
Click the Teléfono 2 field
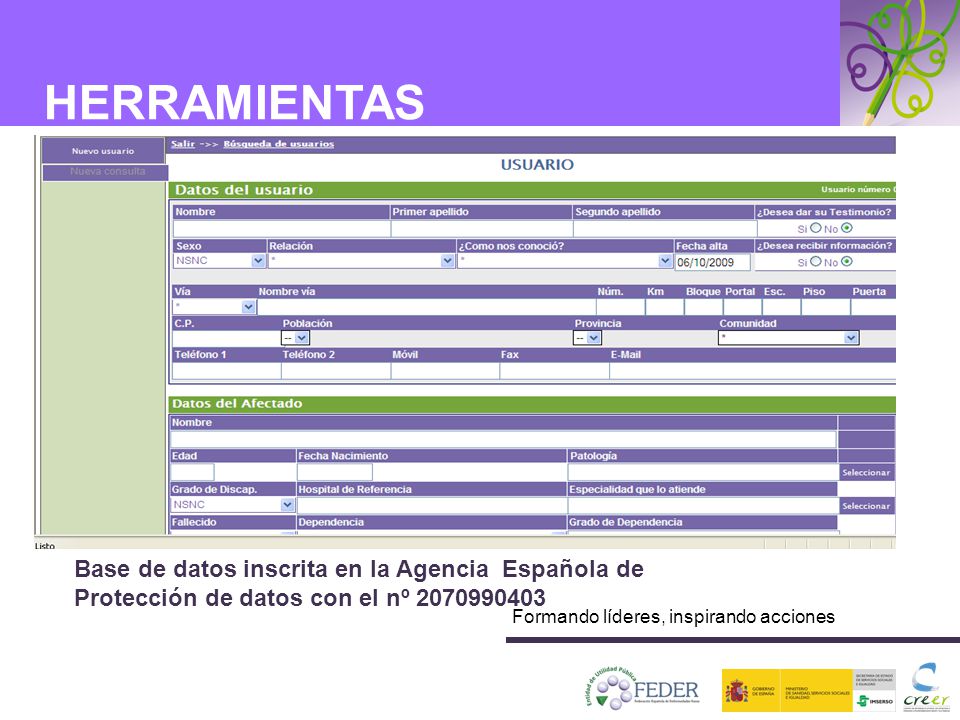click(336, 370)
